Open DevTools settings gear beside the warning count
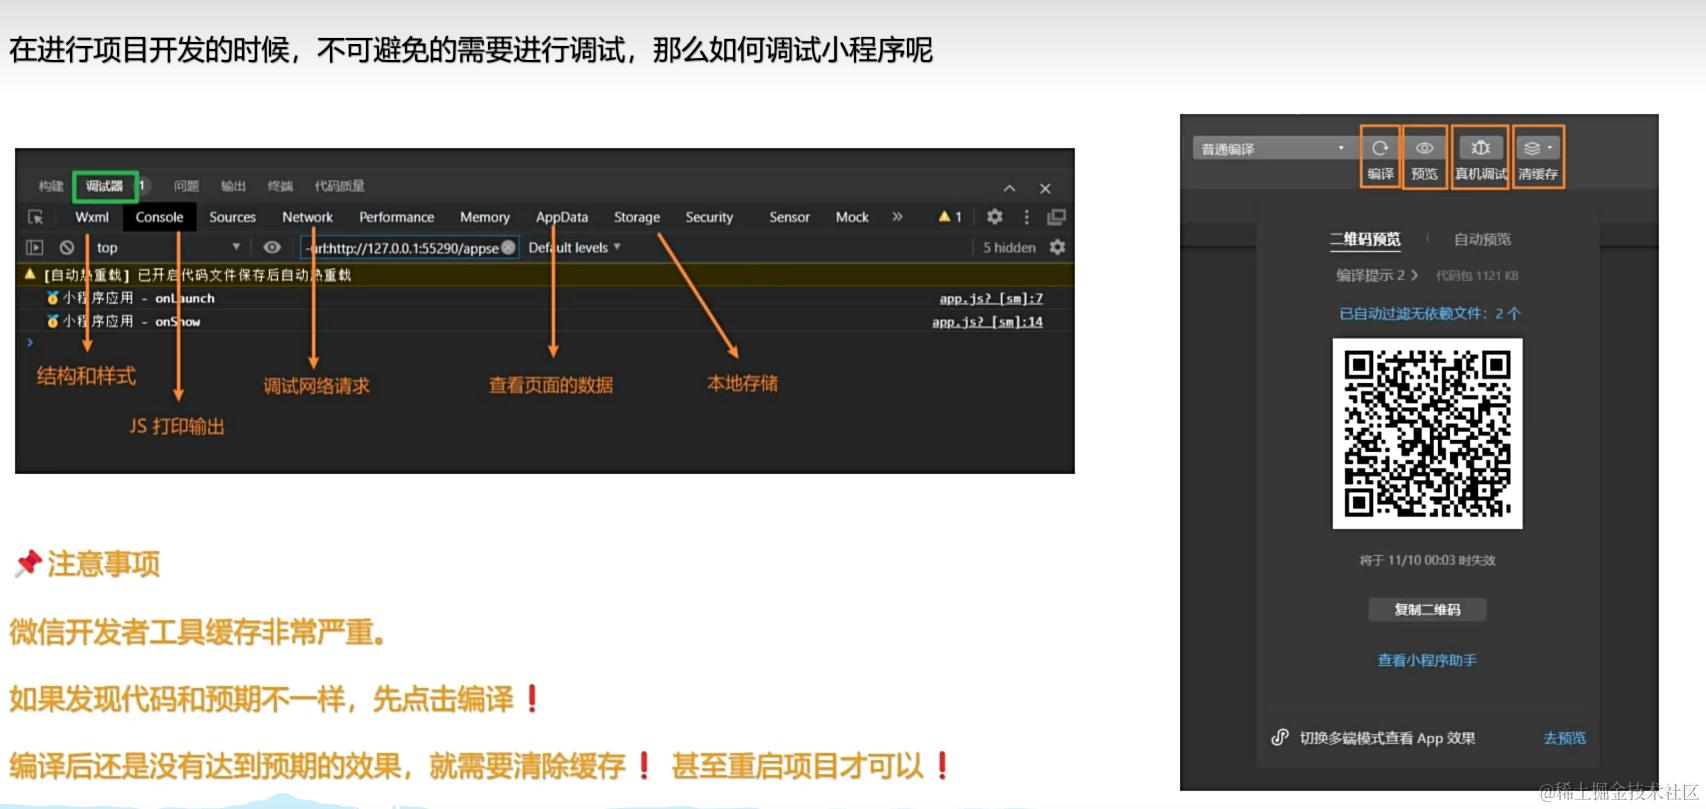 pos(994,216)
